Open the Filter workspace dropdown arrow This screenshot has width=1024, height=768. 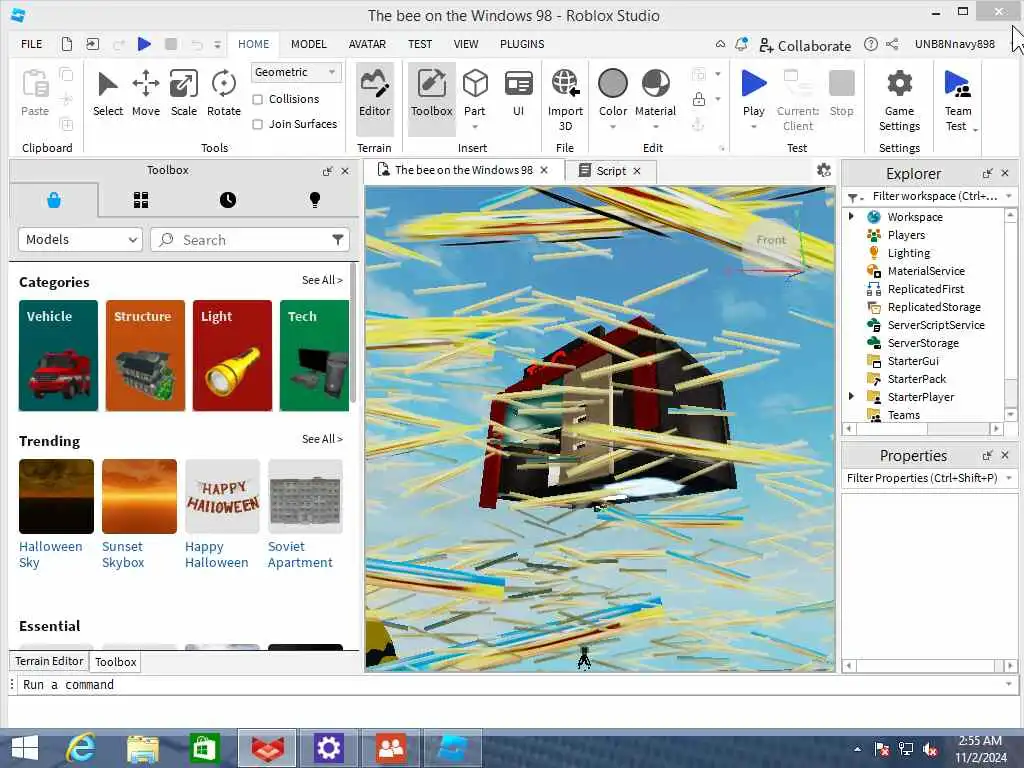(1009, 196)
